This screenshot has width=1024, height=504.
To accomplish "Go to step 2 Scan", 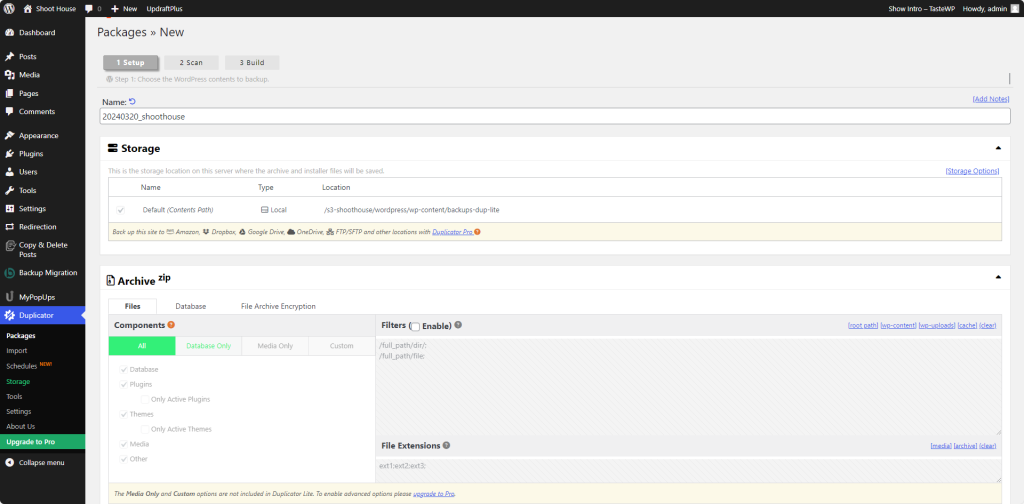I will pyautogui.click(x=191, y=63).
